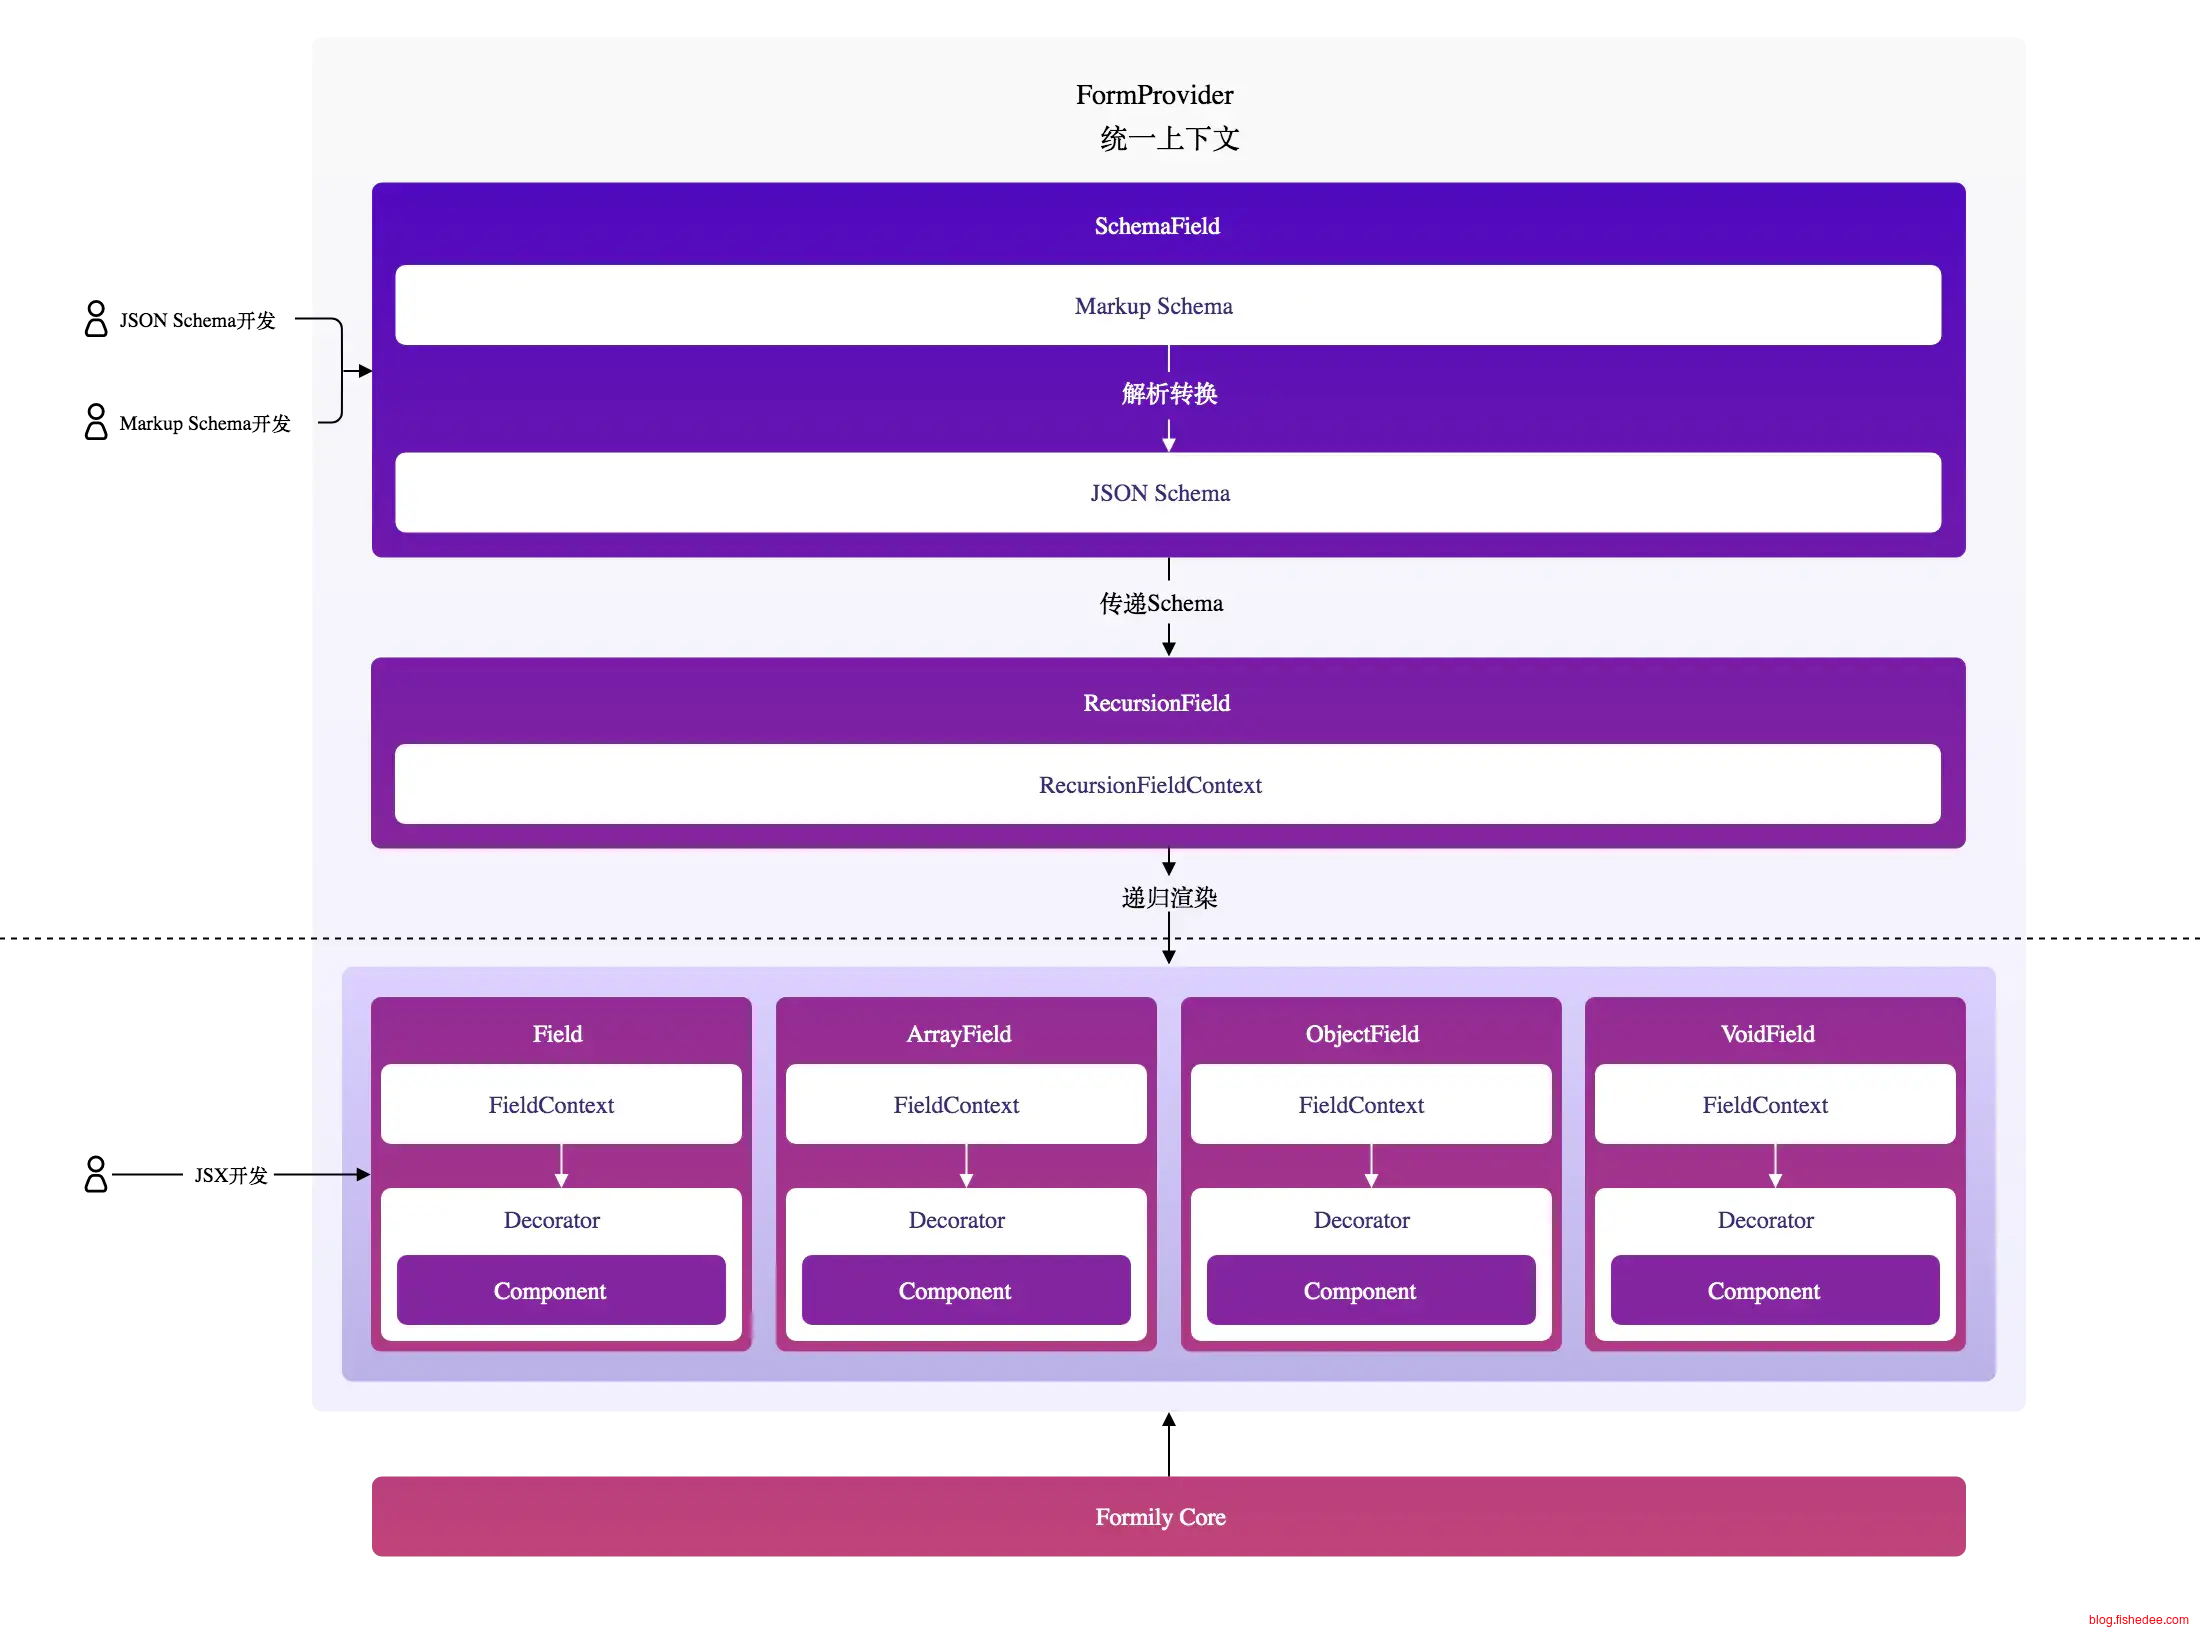
Task: Select the SchemaField header label
Action: coord(1157,226)
